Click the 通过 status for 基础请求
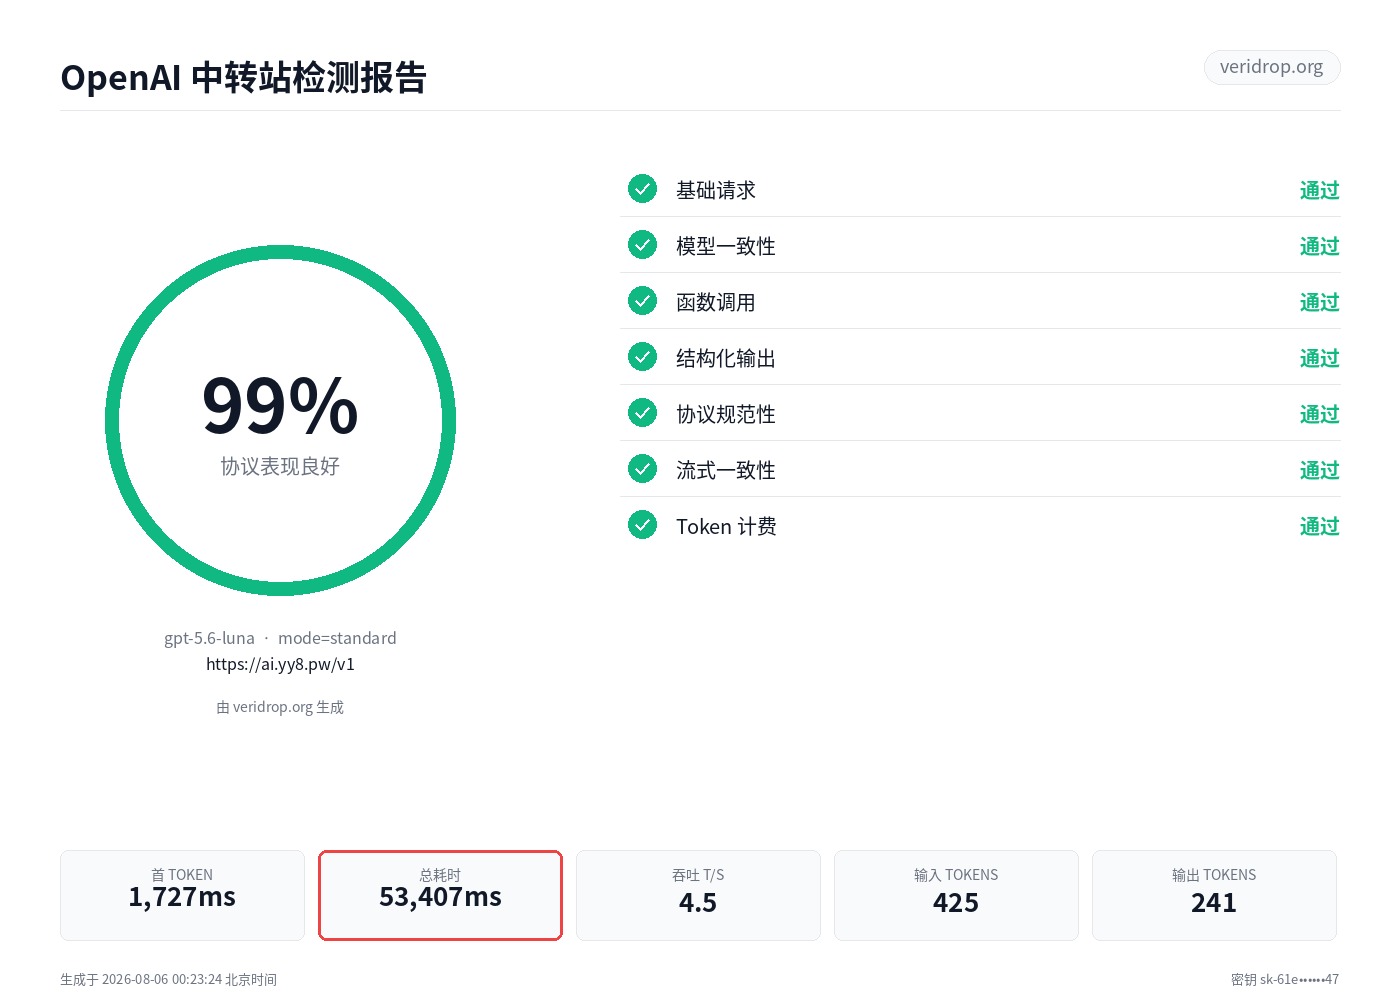Image resolution: width=1400 pixels, height=1000 pixels. point(1319,190)
